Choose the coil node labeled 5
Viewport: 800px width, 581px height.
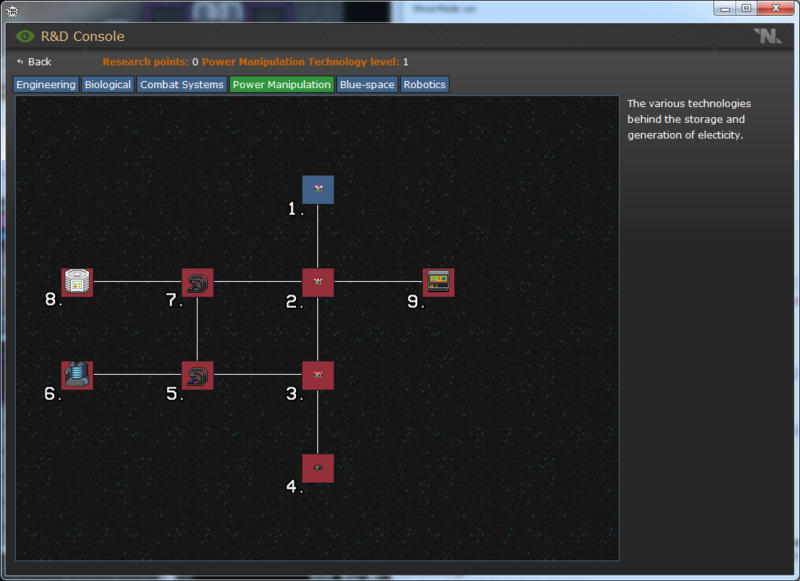coord(197,375)
